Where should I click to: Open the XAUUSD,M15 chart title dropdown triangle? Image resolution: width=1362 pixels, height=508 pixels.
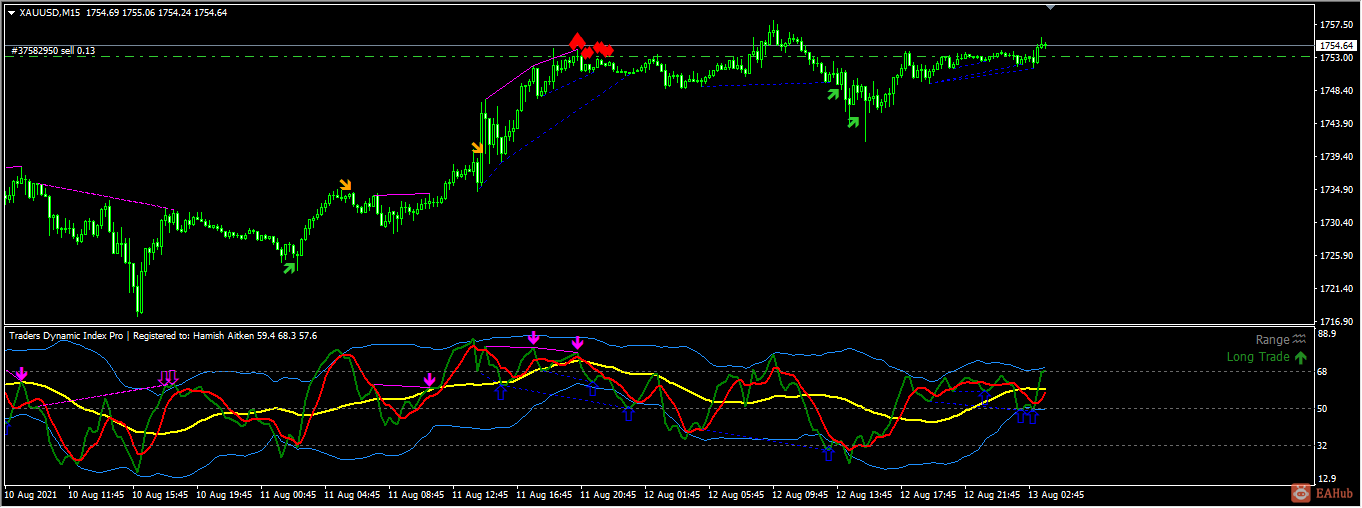click(x=11, y=12)
